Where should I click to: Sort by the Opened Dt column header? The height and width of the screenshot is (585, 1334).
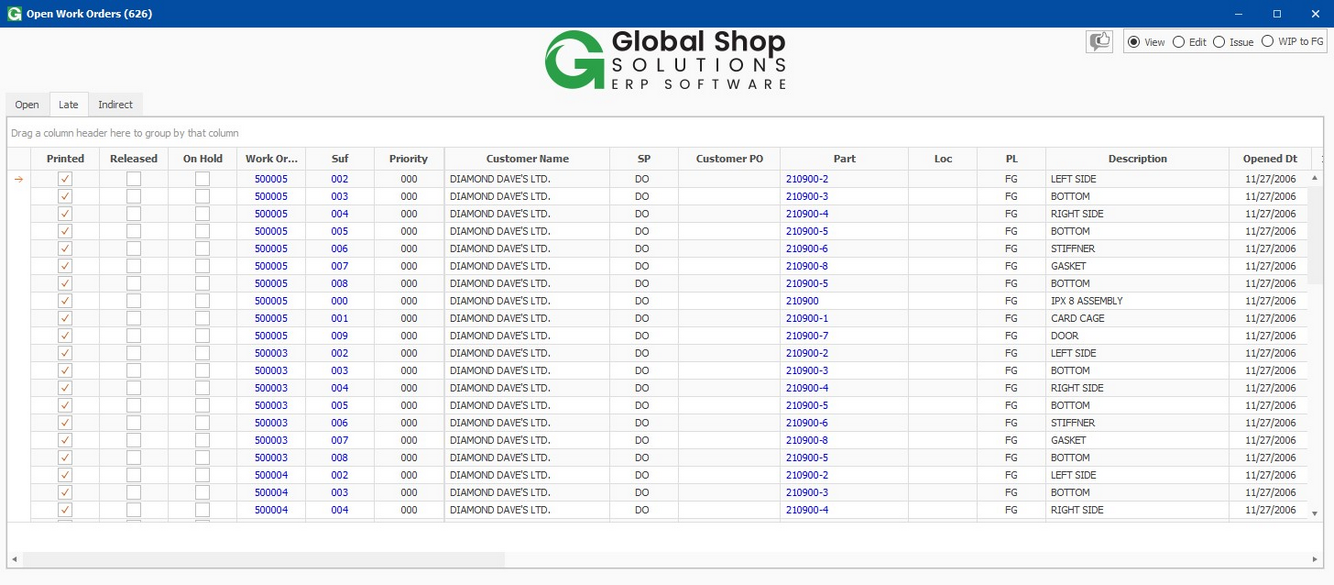(1270, 159)
